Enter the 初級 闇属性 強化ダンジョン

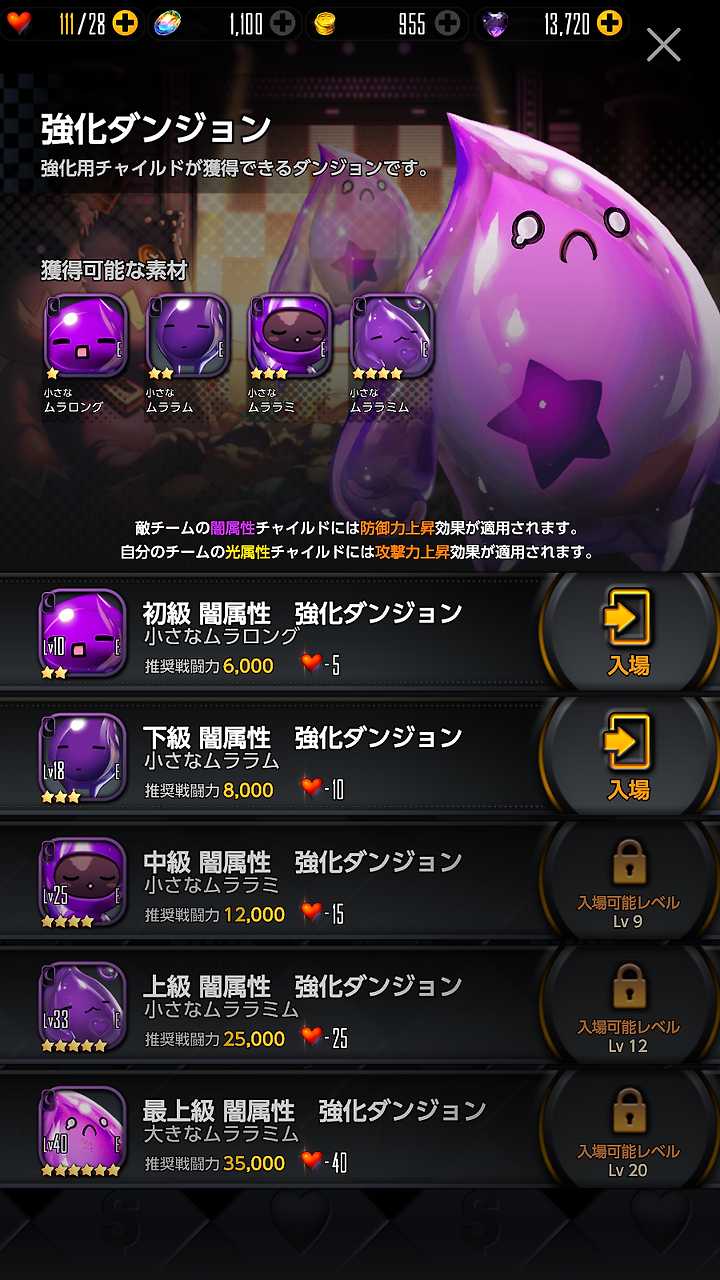point(628,632)
